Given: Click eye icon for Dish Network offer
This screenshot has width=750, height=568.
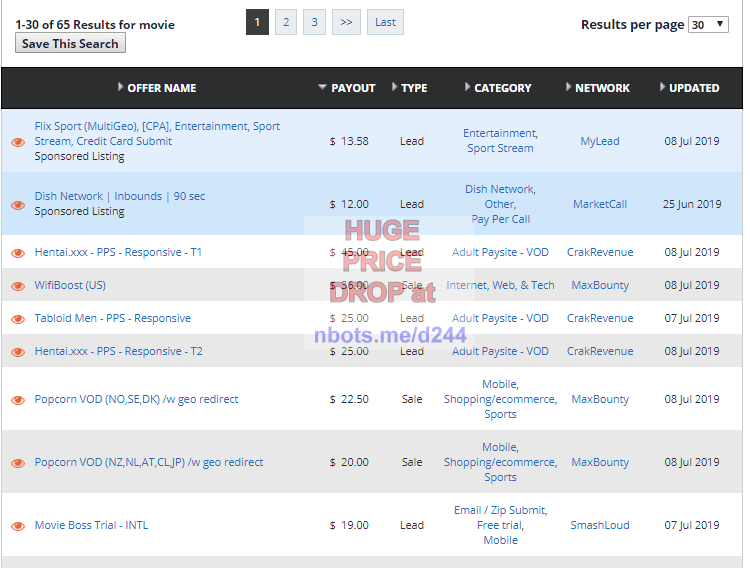Looking at the screenshot, I should click(x=18, y=205).
